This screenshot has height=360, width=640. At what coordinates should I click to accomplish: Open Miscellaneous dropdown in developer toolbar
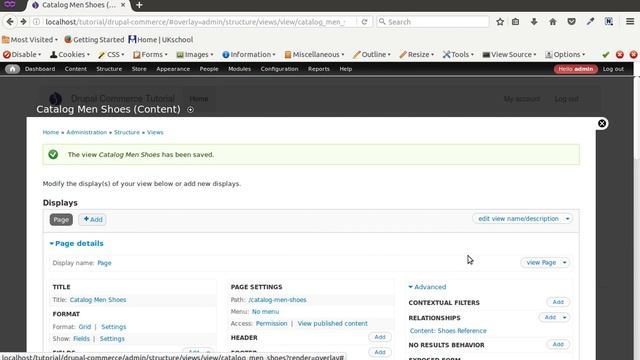pyautogui.click(x=314, y=54)
